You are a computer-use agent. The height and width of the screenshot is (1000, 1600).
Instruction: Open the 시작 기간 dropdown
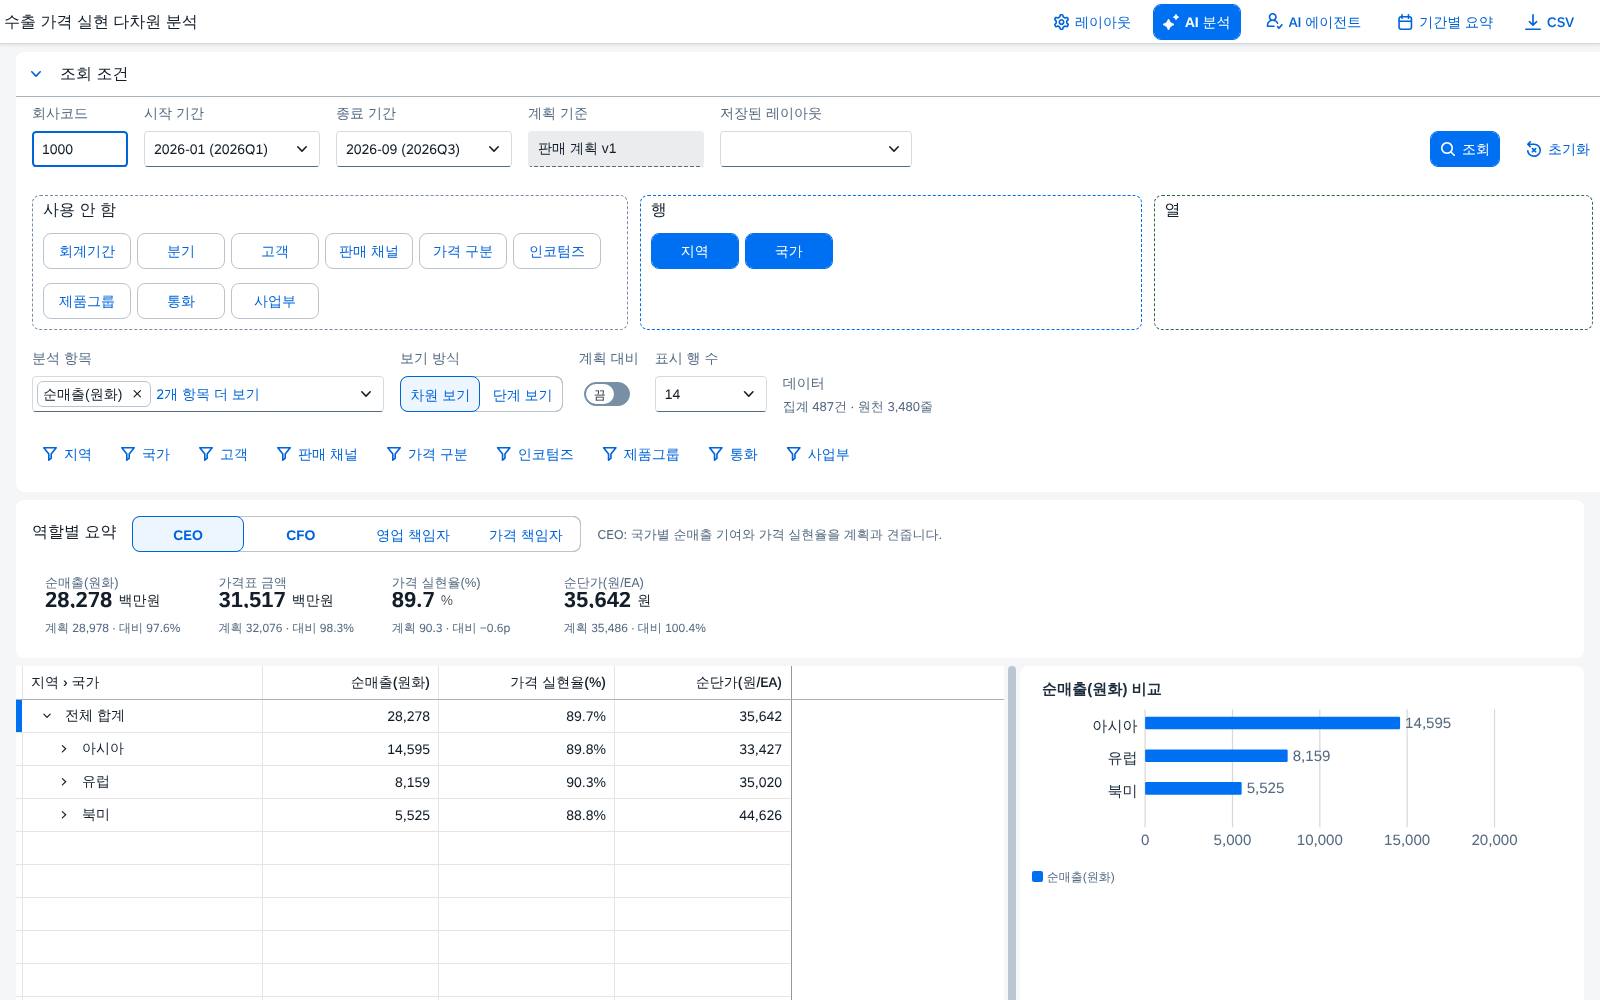pyautogui.click(x=232, y=149)
